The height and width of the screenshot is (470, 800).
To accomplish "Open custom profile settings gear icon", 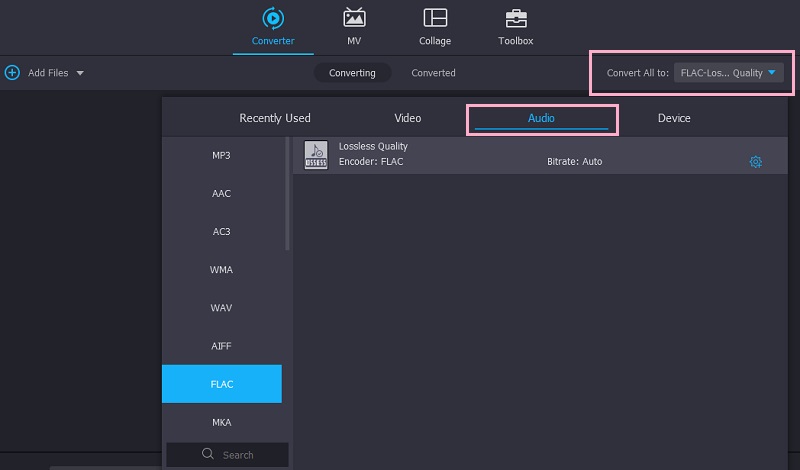I will pos(756,162).
